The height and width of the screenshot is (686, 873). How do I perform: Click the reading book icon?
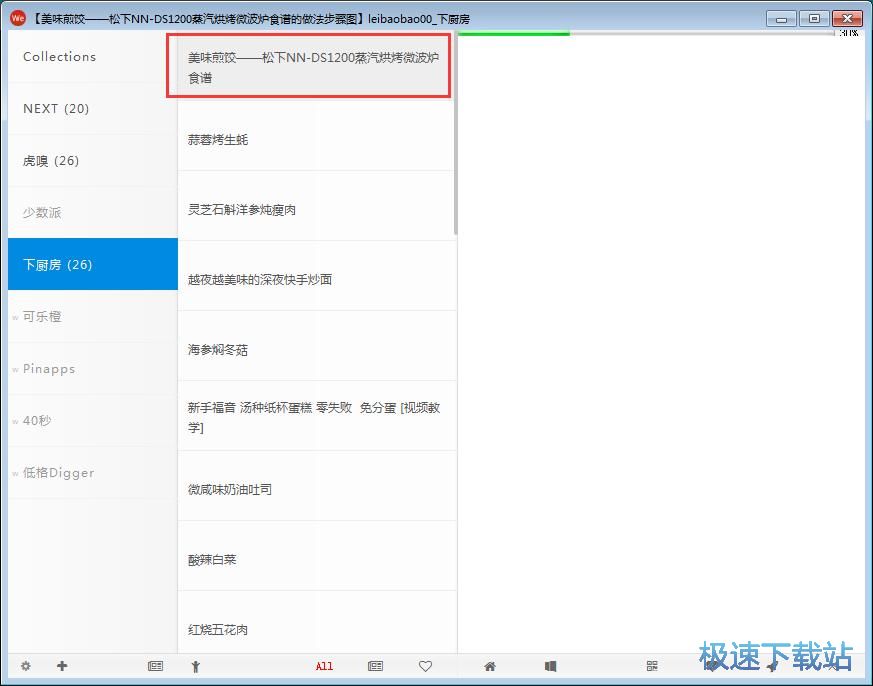point(550,666)
